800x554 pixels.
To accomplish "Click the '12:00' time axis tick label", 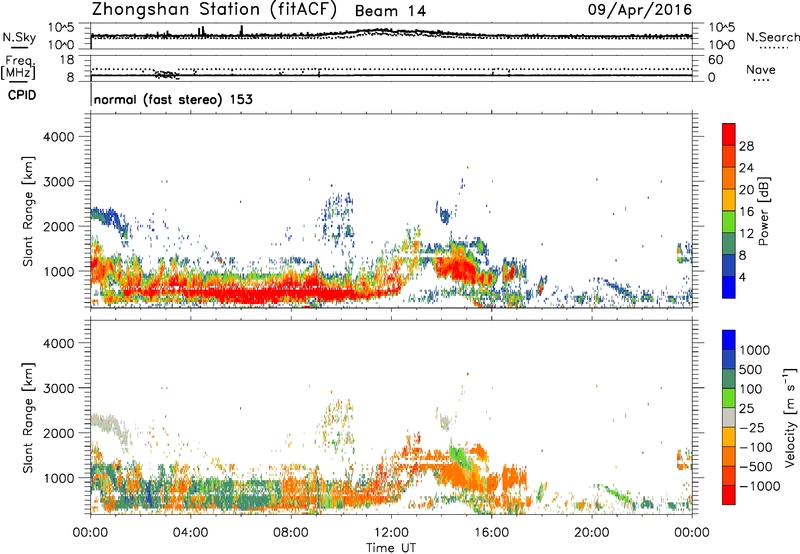I will (391, 533).
